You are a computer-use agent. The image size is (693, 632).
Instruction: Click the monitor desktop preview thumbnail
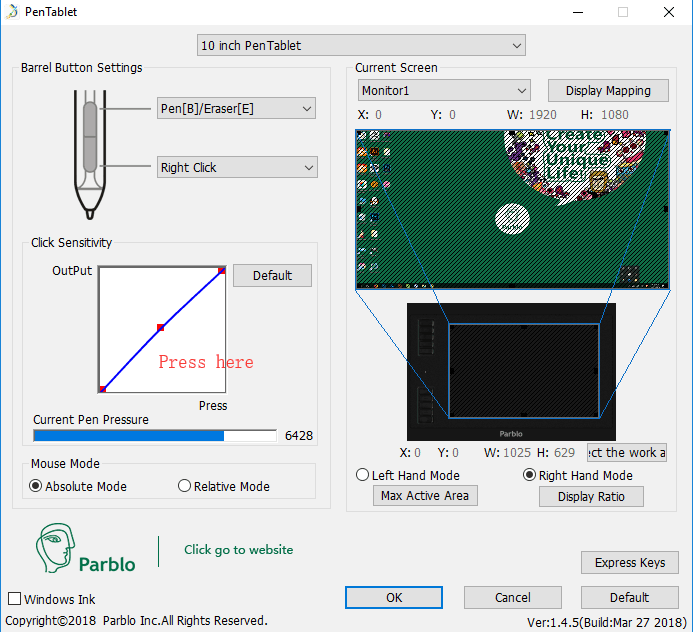pos(513,209)
